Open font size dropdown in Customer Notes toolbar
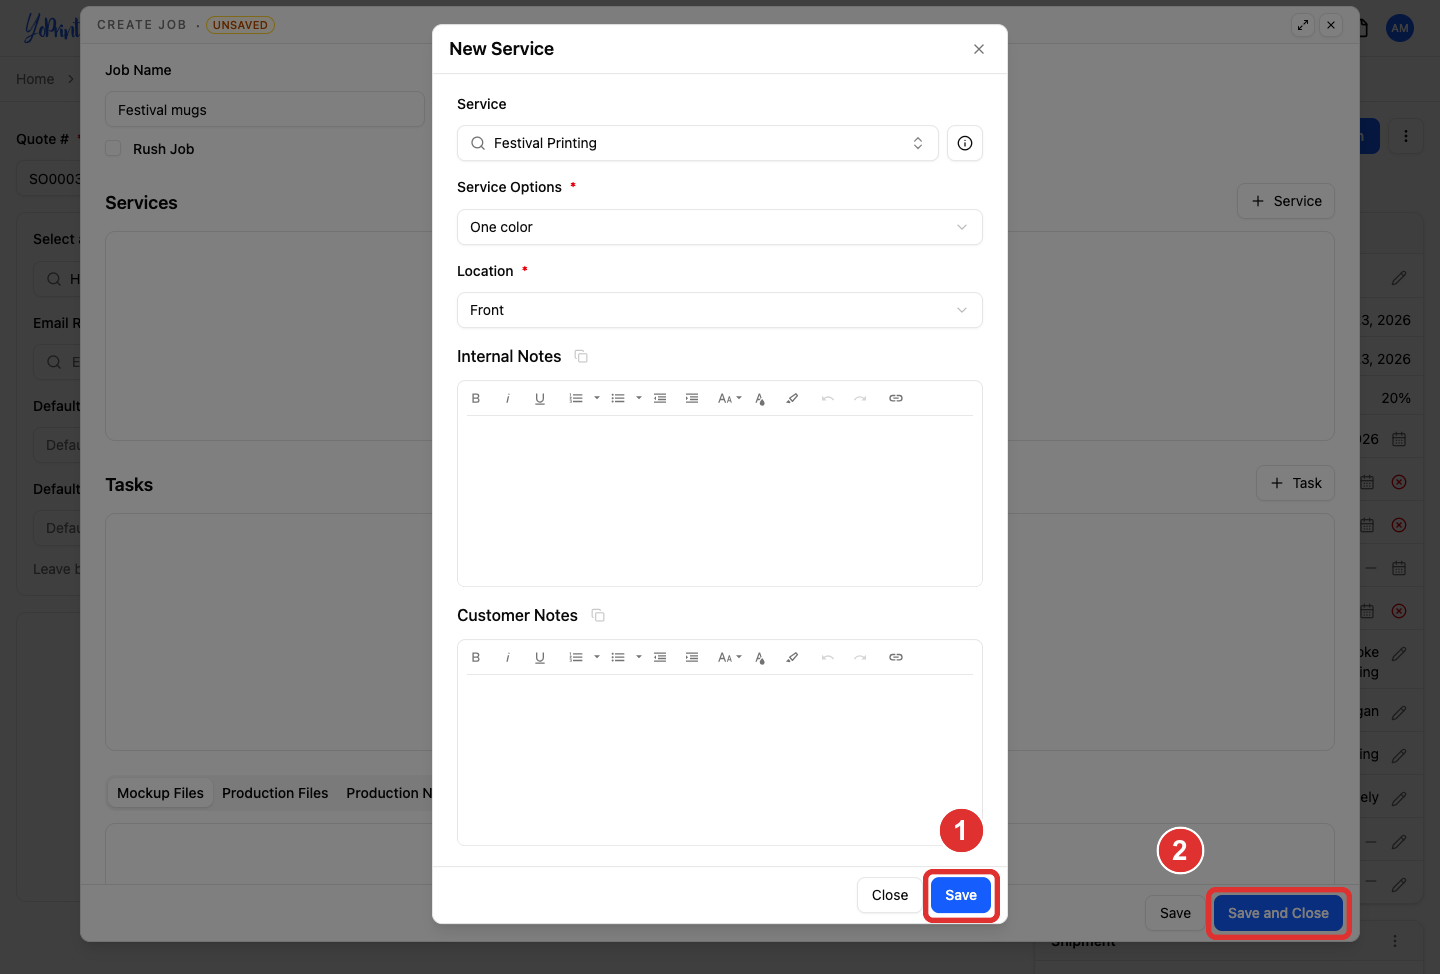1440x974 pixels. 730,657
